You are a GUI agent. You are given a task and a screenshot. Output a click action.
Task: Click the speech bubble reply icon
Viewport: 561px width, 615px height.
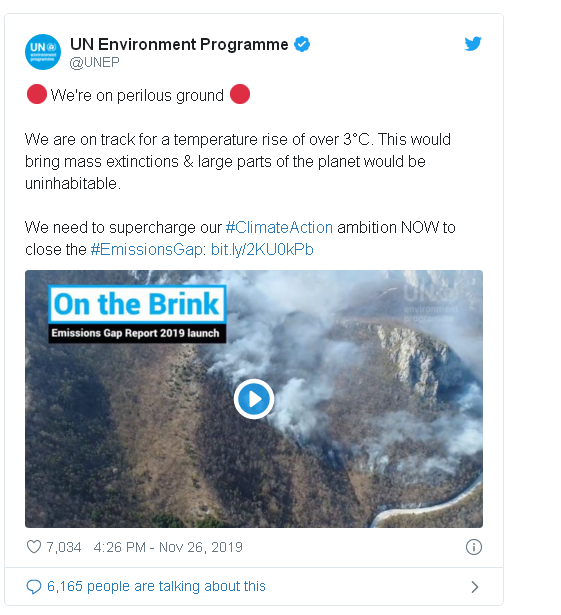pos(34,587)
